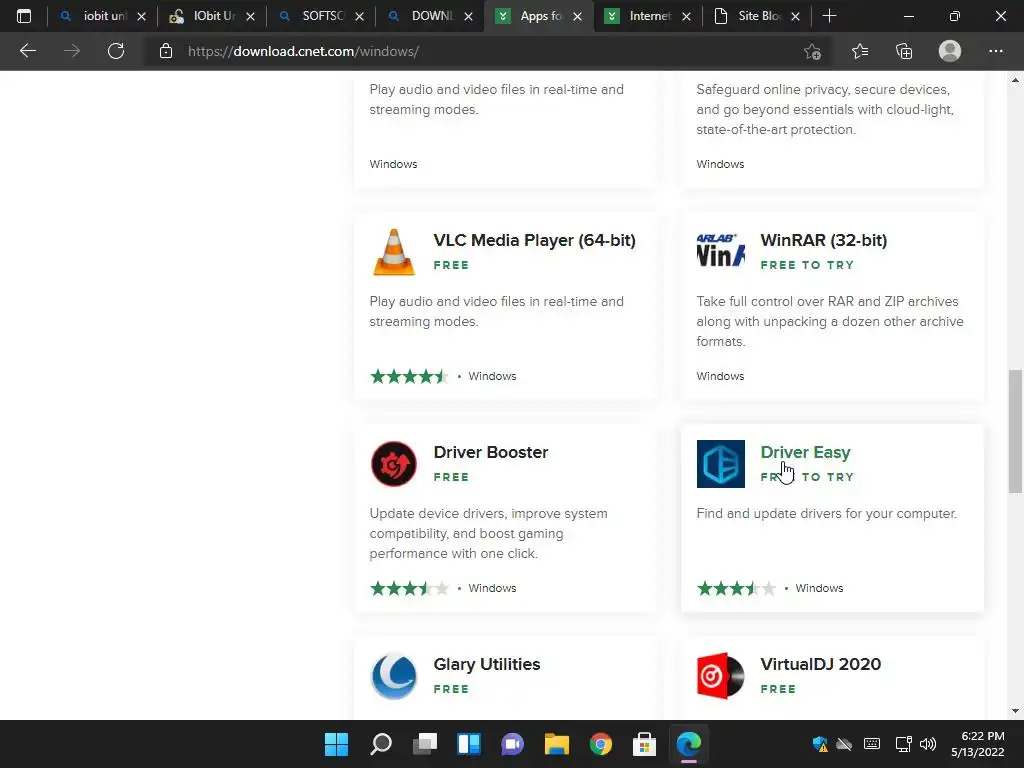Viewport: 1024px width, 768px height.
Task: Go back to the previous page
Action: (x=27, y=51)
